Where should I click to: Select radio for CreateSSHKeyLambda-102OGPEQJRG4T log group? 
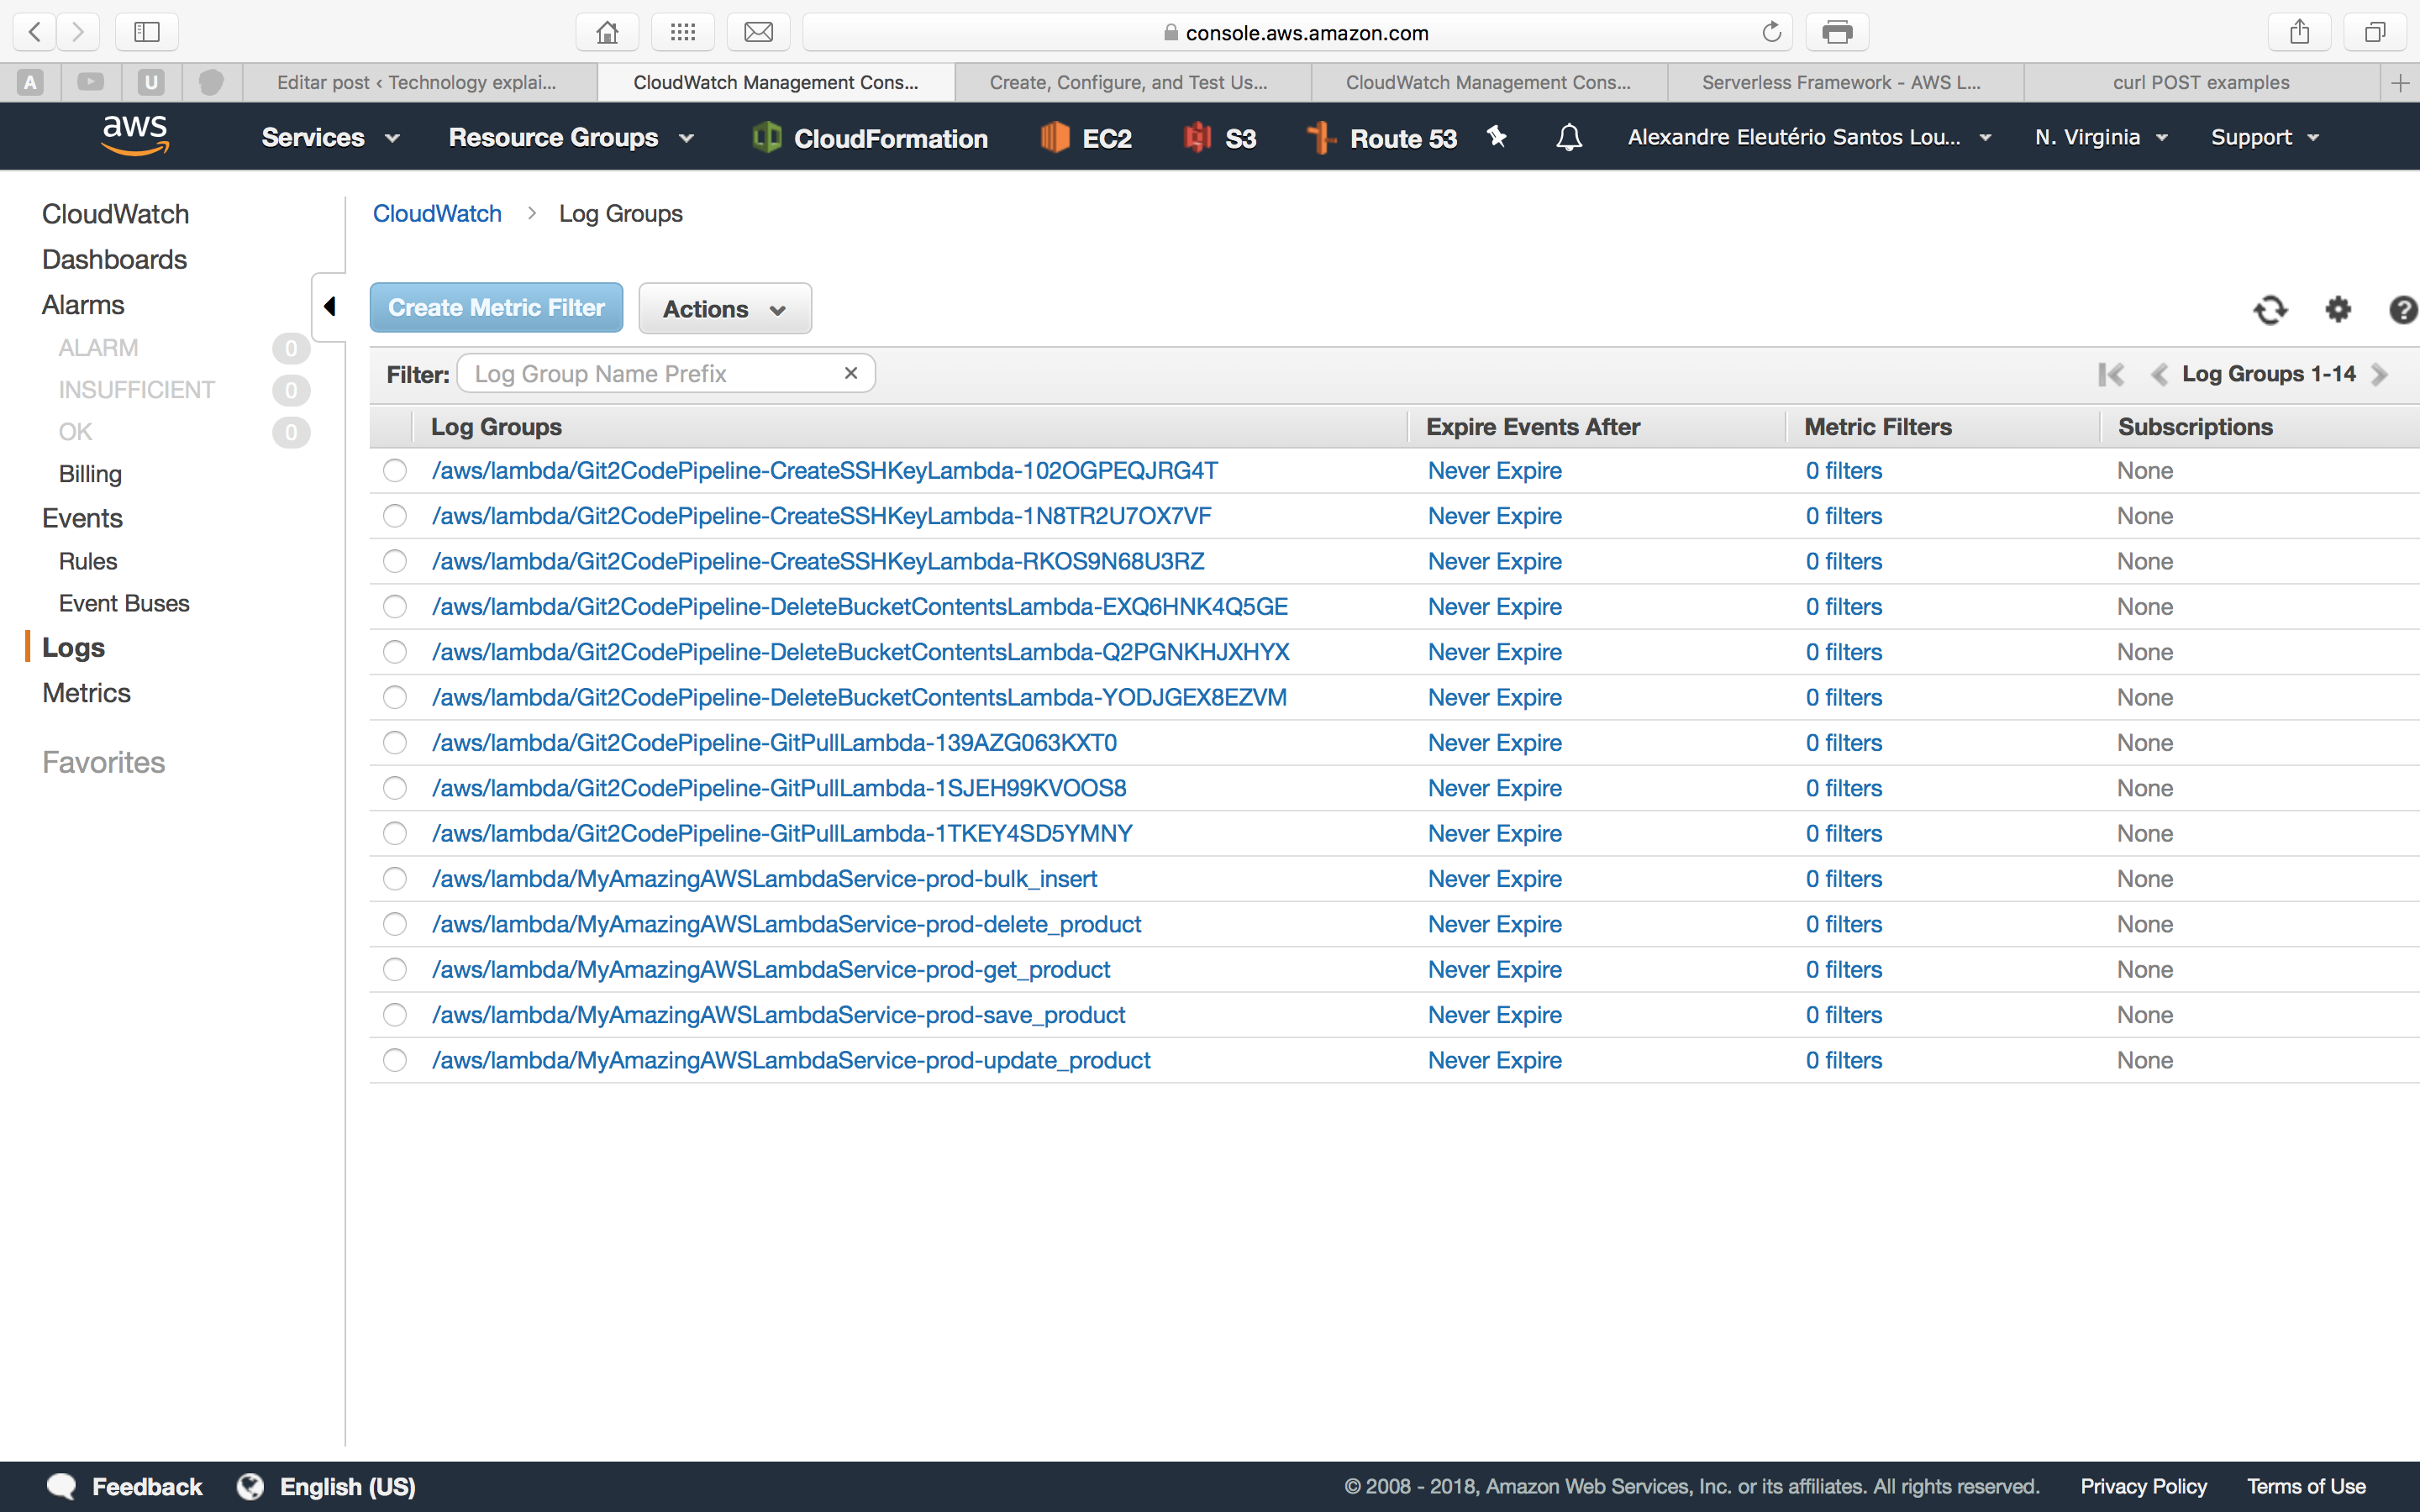[x=395, y=471]
